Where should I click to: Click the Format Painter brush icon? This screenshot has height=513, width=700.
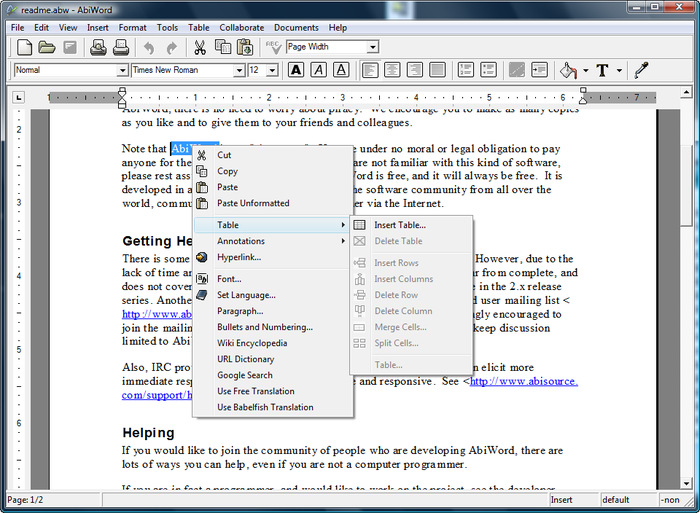click(642, 70)
